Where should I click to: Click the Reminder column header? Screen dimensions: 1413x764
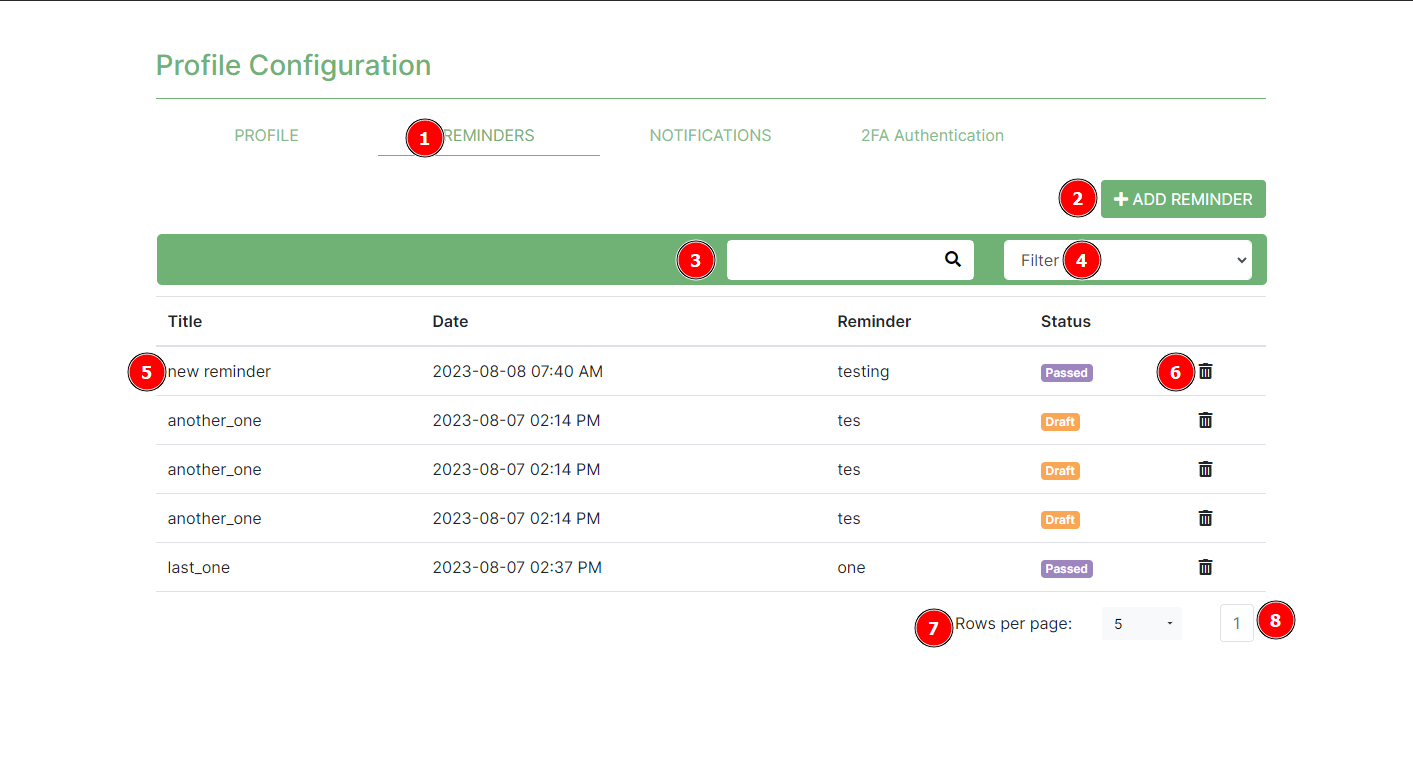click(x=874, y=321)
